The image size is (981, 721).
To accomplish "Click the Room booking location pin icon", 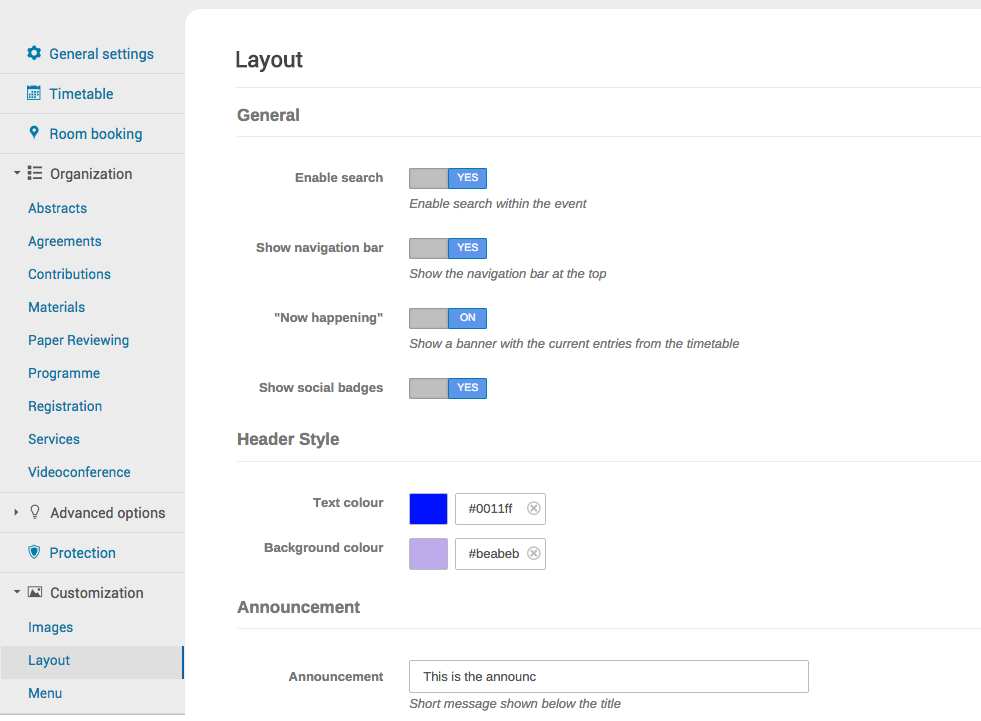I will point(34,133).
